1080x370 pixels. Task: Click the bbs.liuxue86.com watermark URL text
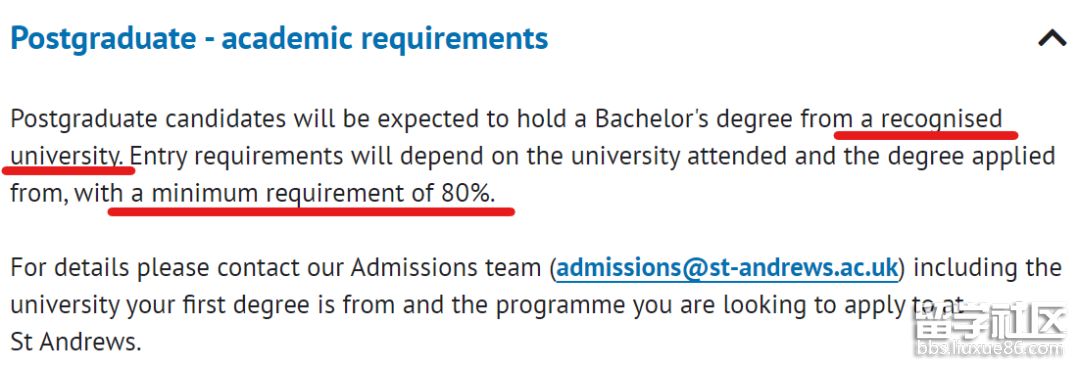(x=990, y=350)
